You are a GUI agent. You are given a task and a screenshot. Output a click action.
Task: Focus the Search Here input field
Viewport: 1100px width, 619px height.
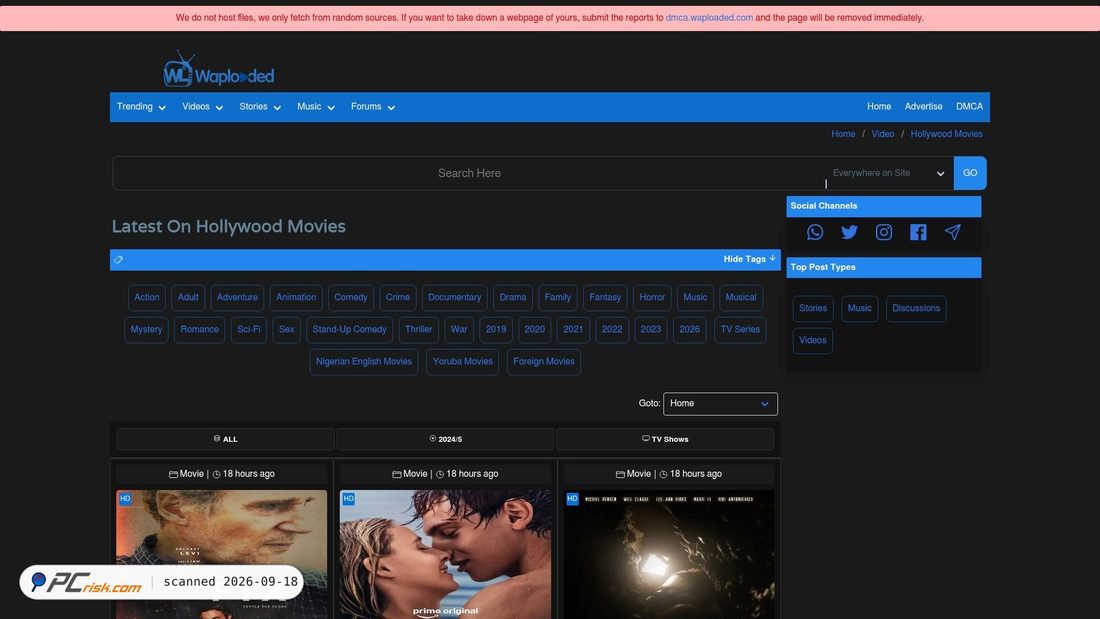click(x=469, y=173)
